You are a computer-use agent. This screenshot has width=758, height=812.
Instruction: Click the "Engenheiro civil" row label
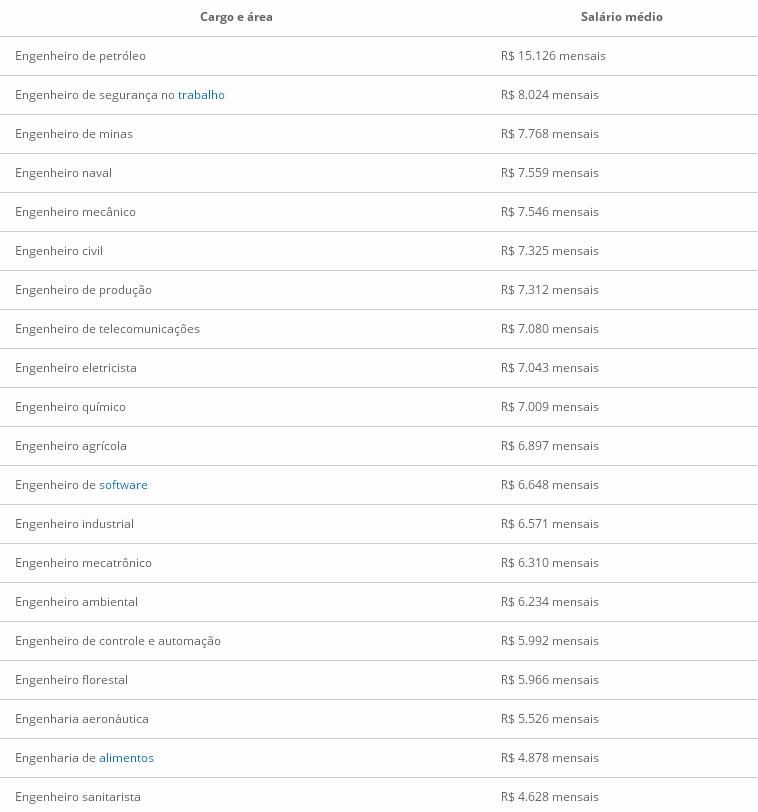[x=59, y=251]
